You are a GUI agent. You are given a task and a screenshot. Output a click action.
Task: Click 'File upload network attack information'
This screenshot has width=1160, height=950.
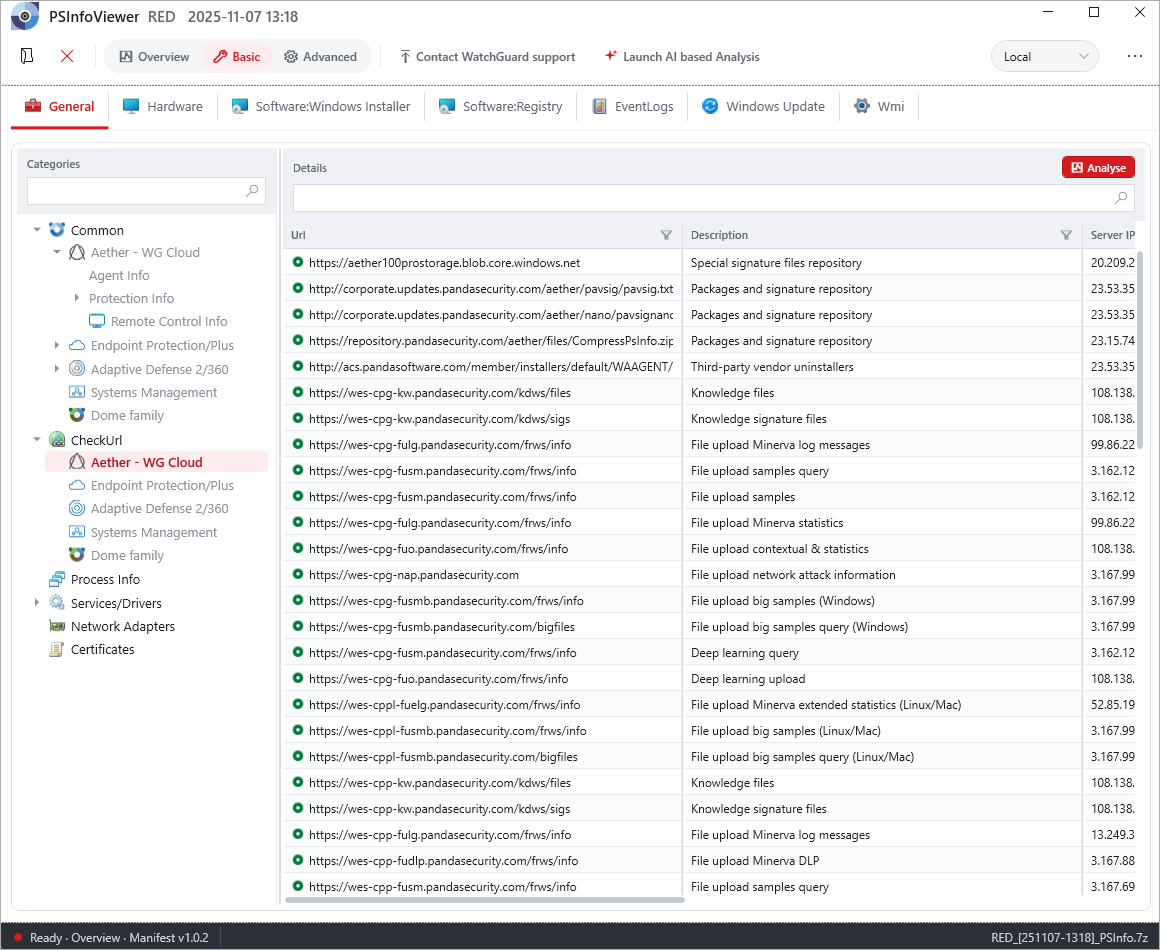coord(792,575)
